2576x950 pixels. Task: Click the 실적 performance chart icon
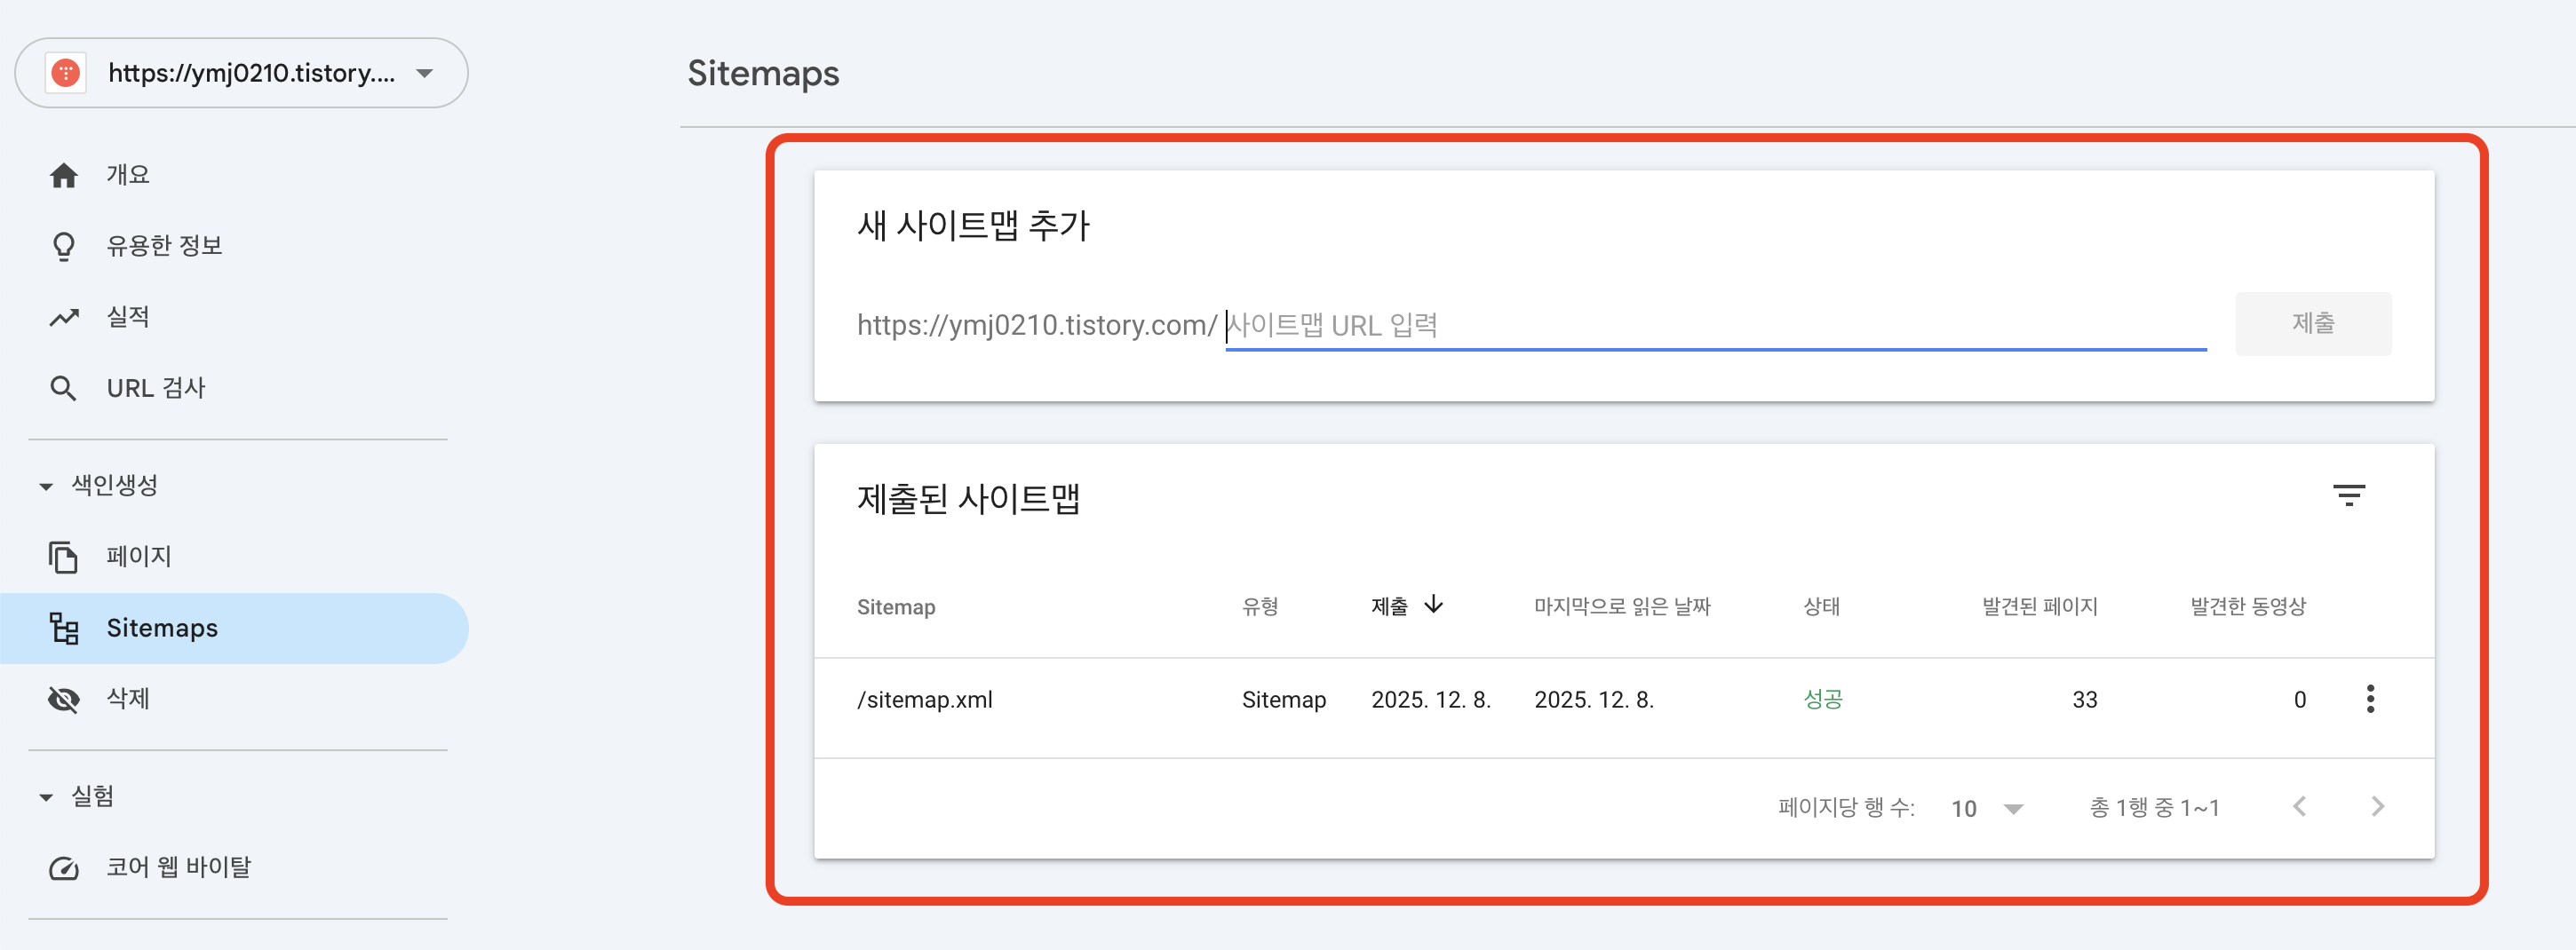point(64,316)
